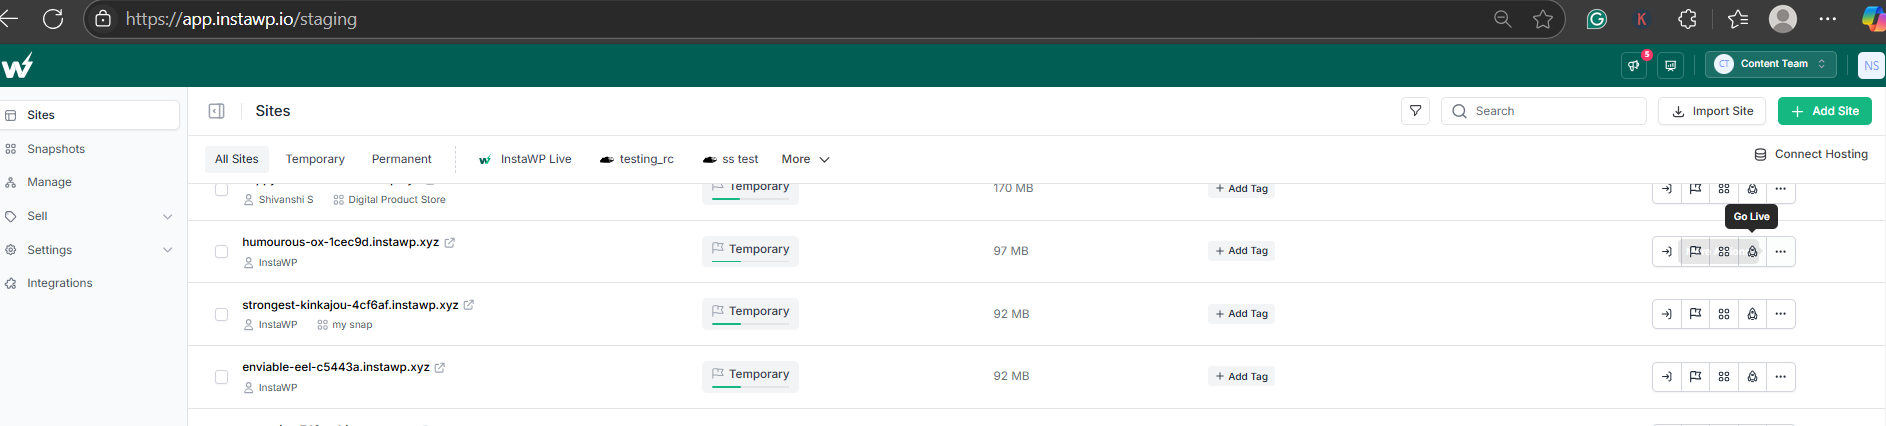Click the InstaWP logo in header
Screen dimensions: 1886x426
tap(17, 65)
